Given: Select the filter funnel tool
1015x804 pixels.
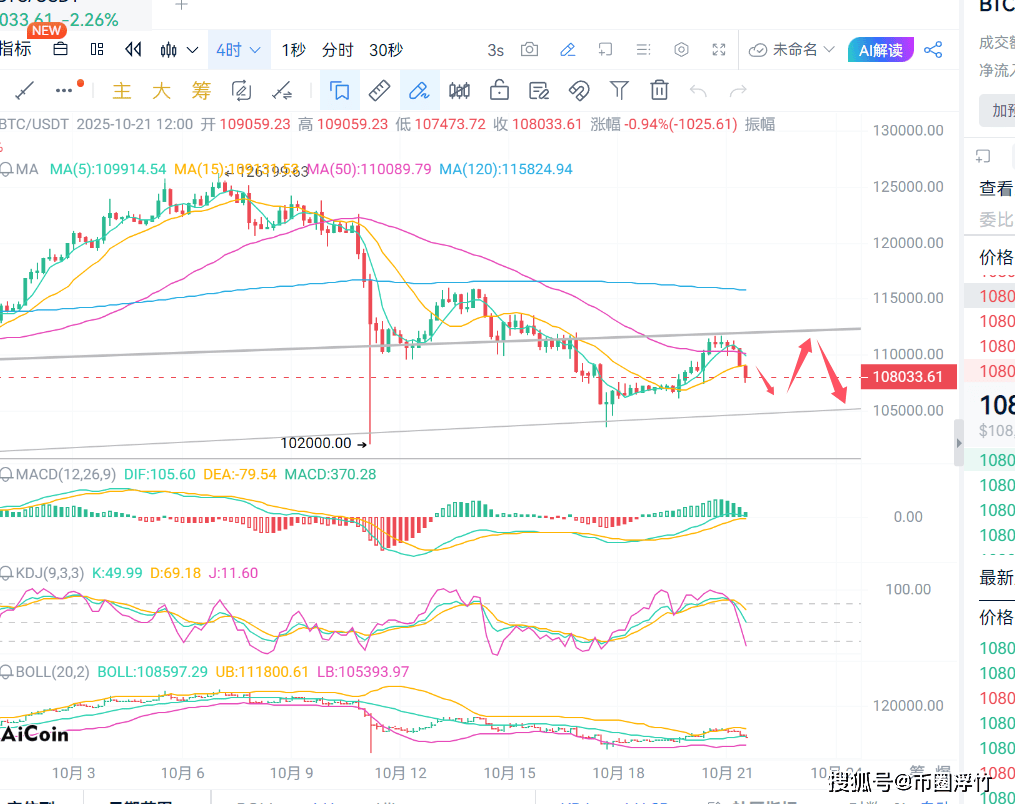Looking at the screenshot, I should [x=620, y=89].
